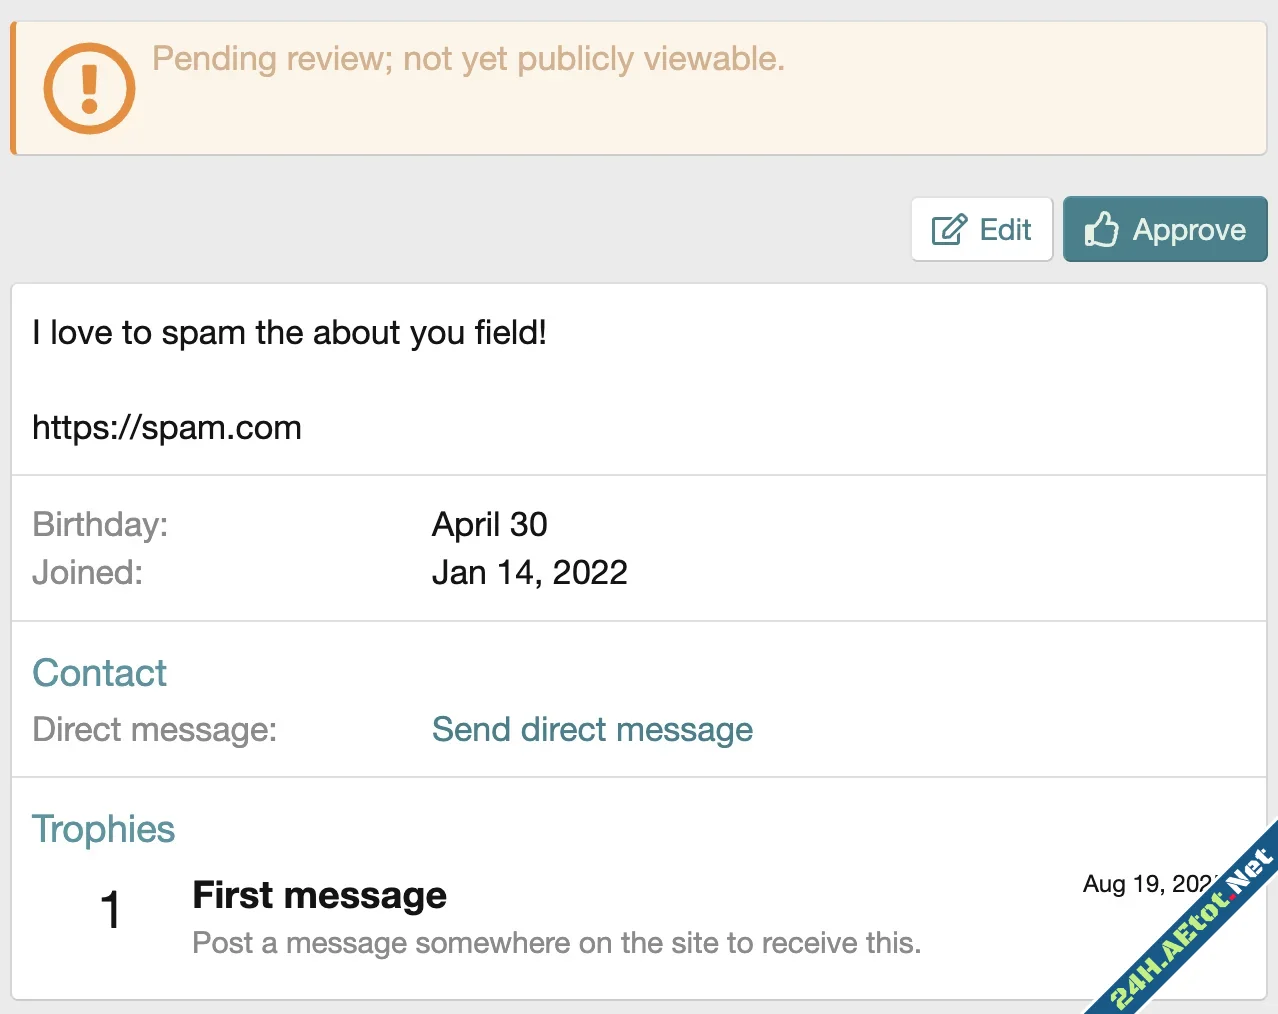Viewport: 1278px width, 1014px height.
Task: Click the 'Pending review; not yet publicly viewable' notice
Action: click(468, 59)
